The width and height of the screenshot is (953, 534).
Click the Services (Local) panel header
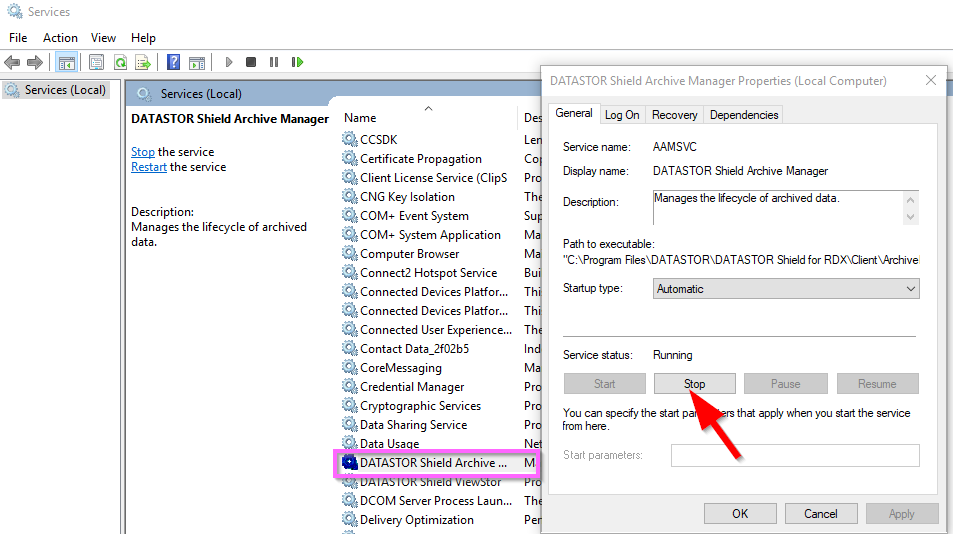pos(201,94)
